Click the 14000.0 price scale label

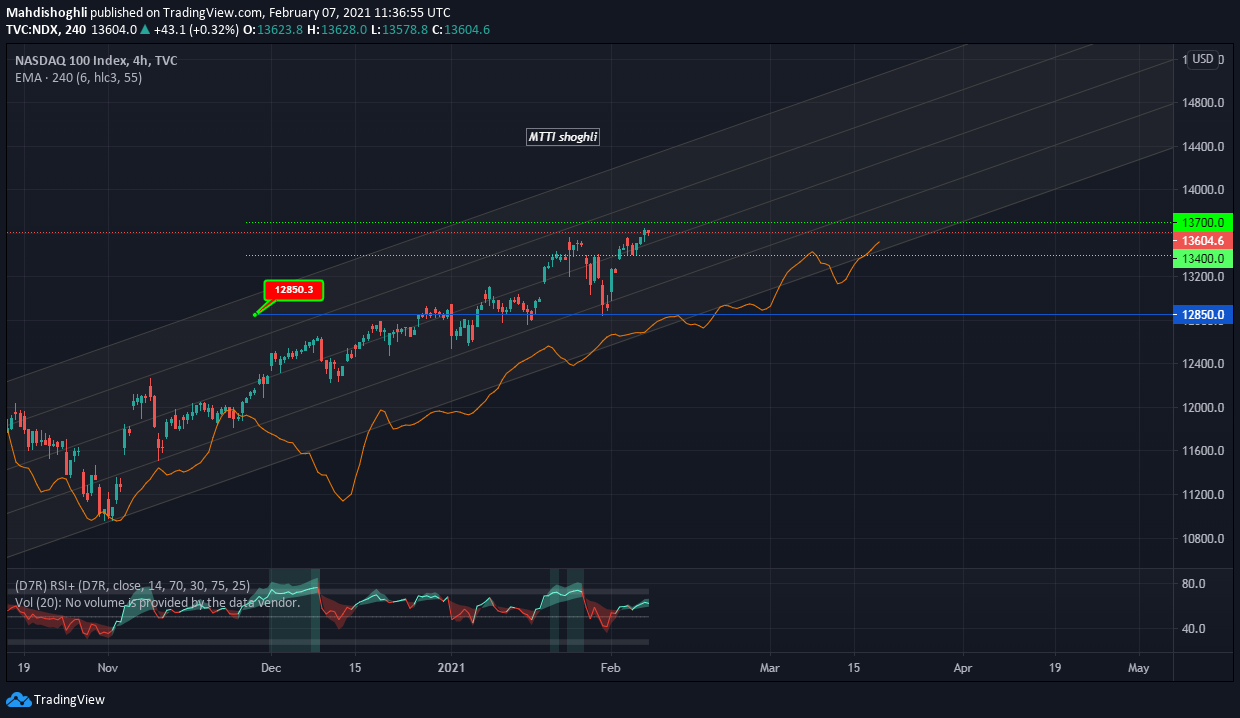click(x=1204, y=190)
